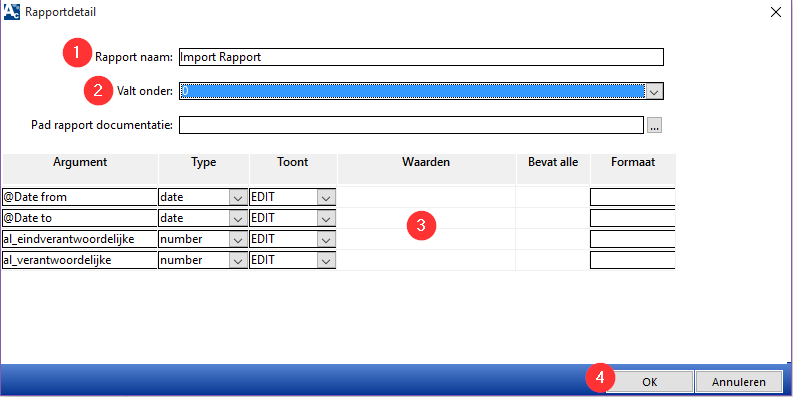Select the @Date from argument field
This screenshot has width=793, height=397.
tap(80, 197)
